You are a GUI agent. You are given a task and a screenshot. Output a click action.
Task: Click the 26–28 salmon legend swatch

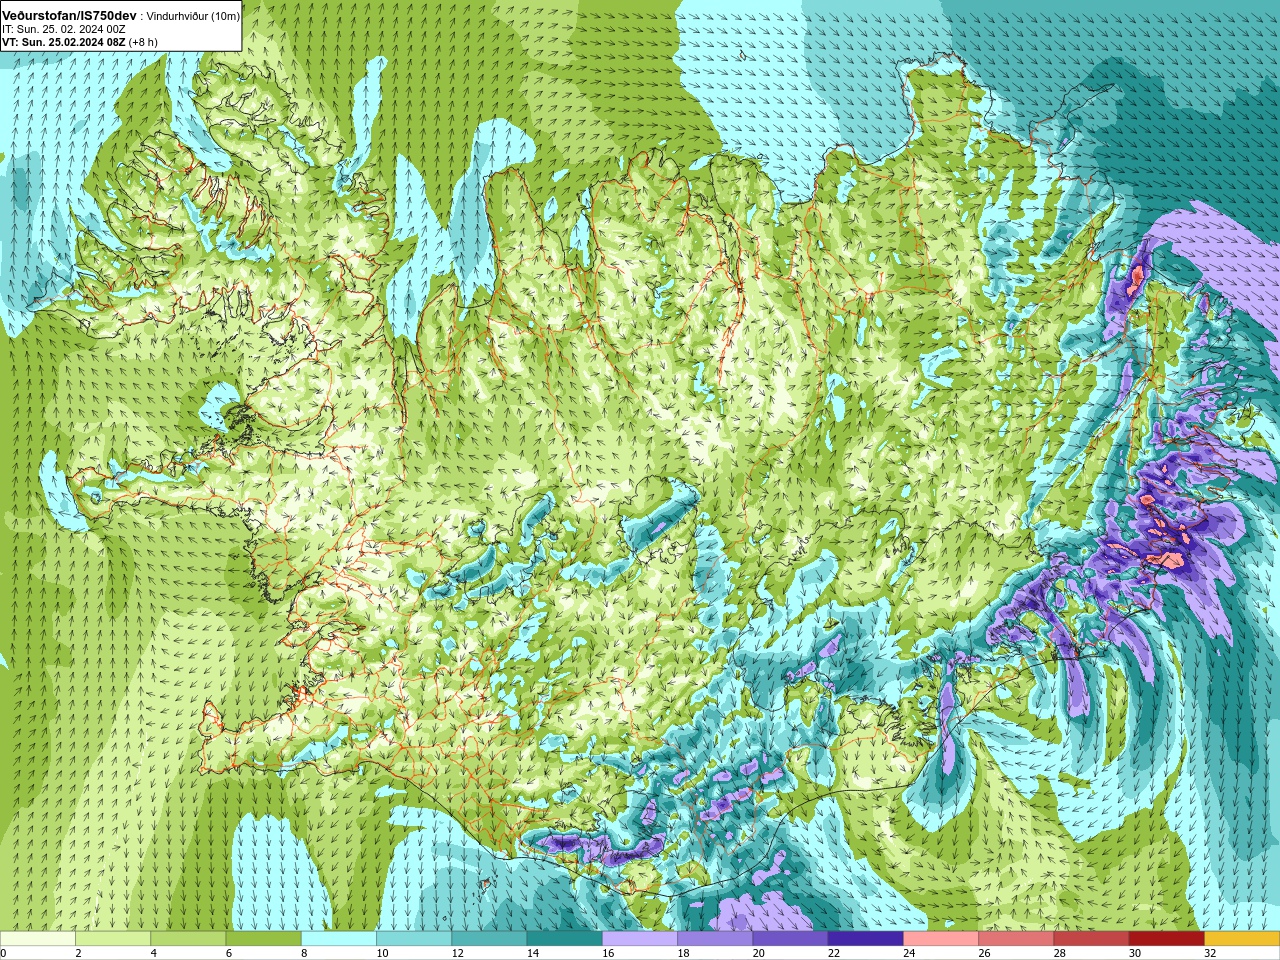[1016, 939]
